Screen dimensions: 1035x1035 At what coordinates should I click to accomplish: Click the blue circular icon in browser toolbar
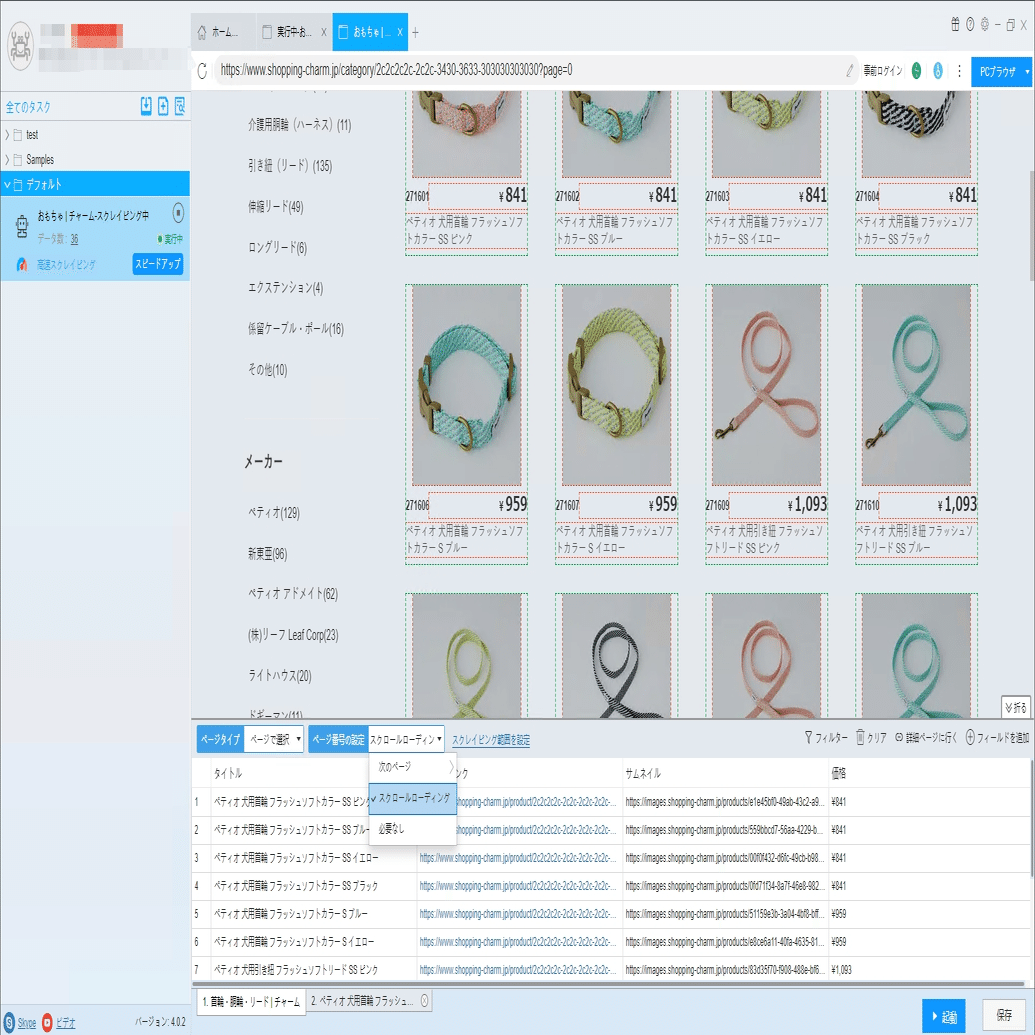coord(938,71)
